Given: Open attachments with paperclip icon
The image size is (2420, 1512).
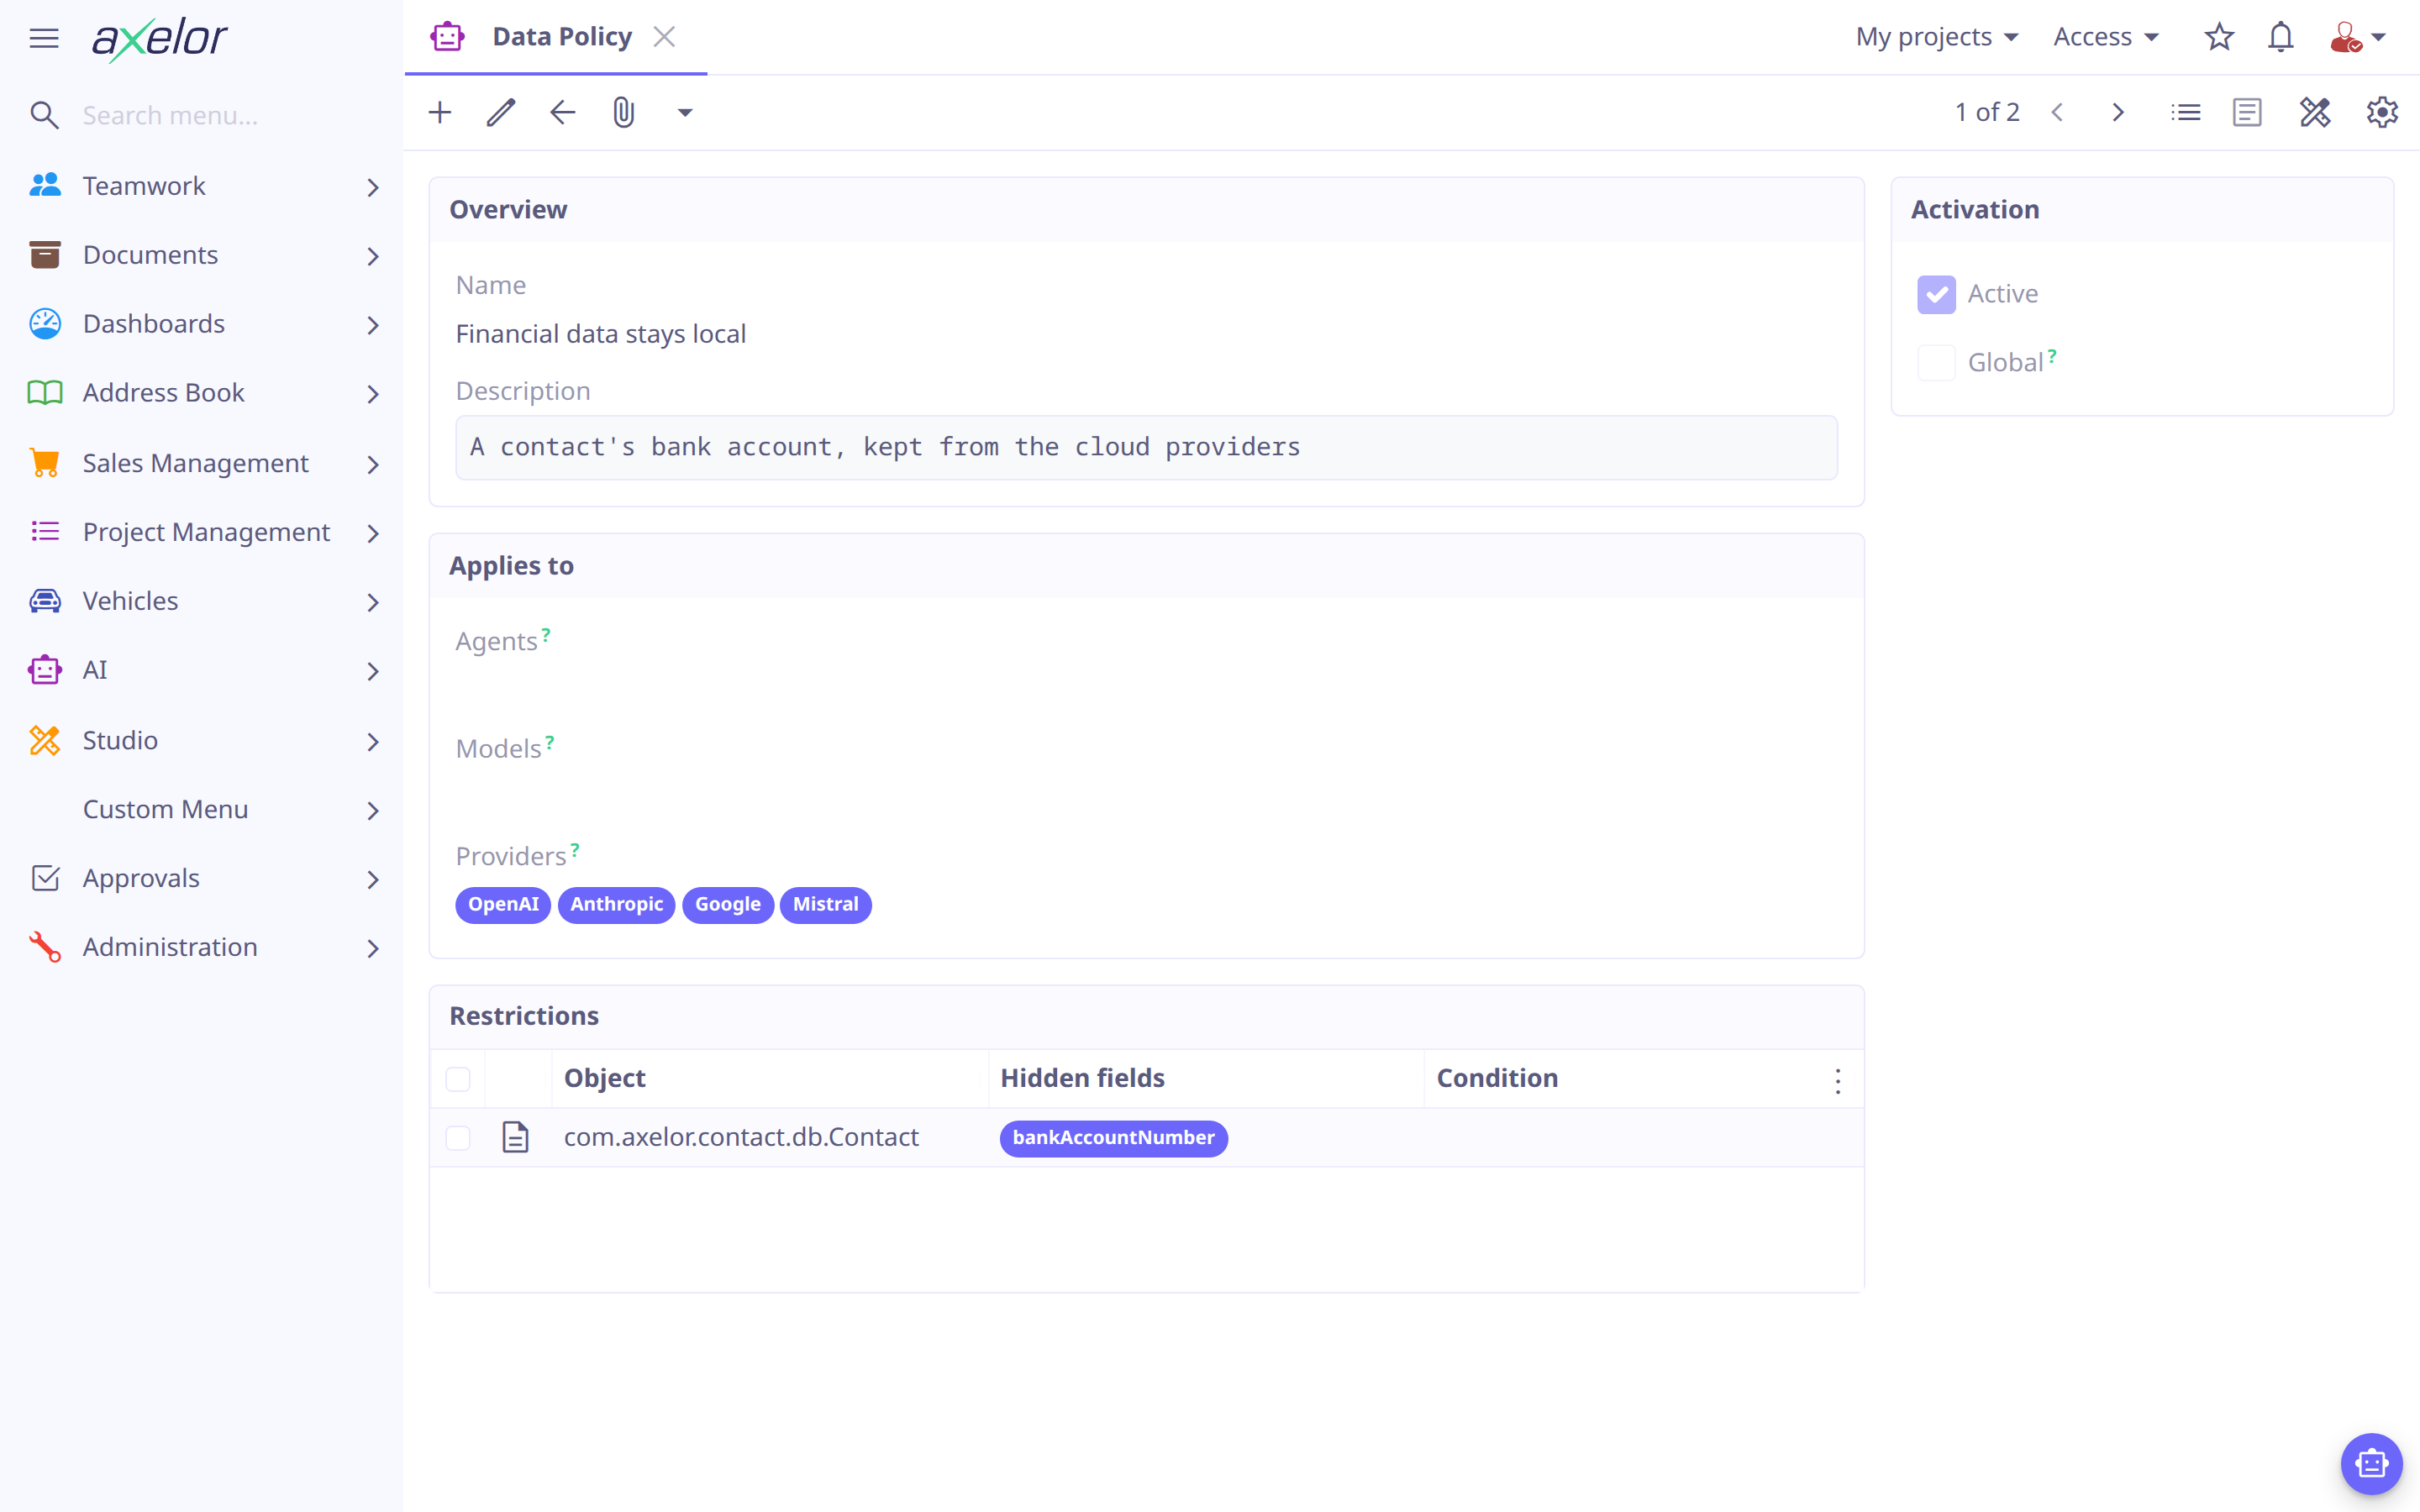Looking at the screenshot, I should click(x=624, y=112).
